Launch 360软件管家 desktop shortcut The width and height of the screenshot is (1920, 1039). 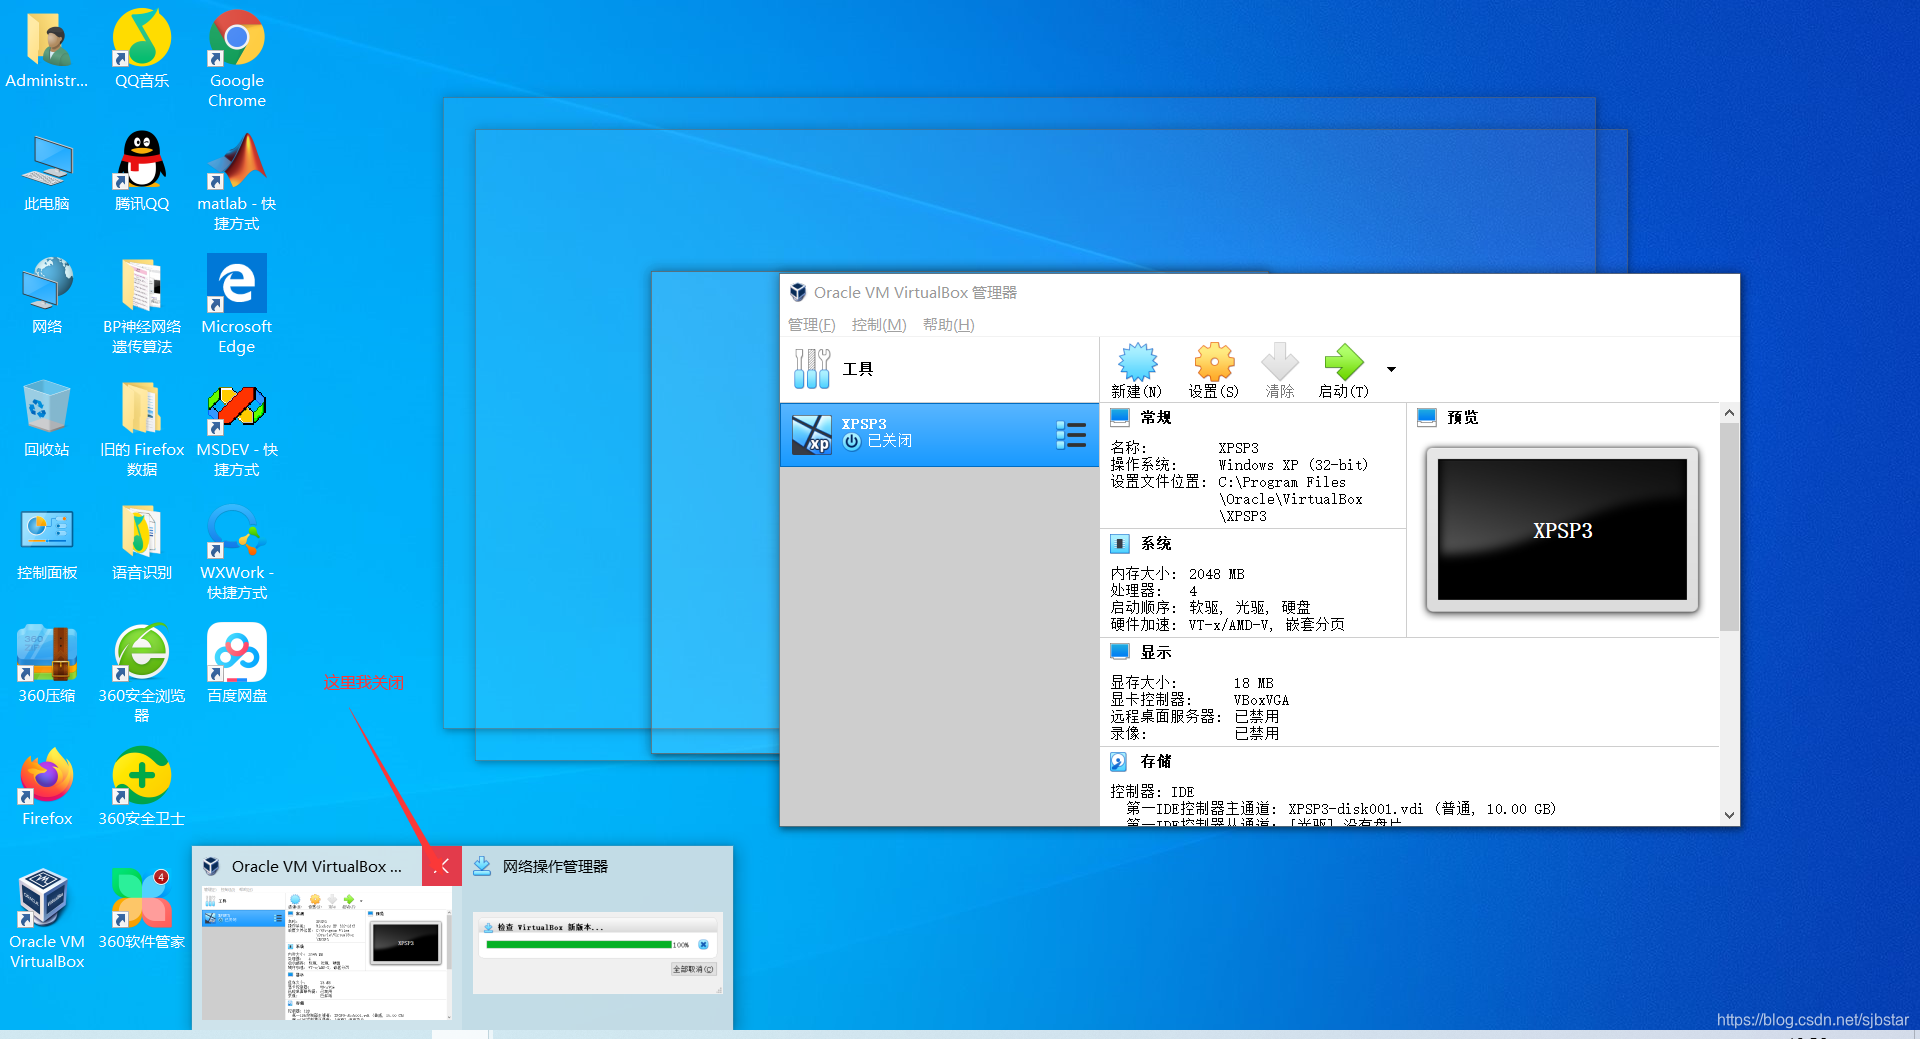142,911
